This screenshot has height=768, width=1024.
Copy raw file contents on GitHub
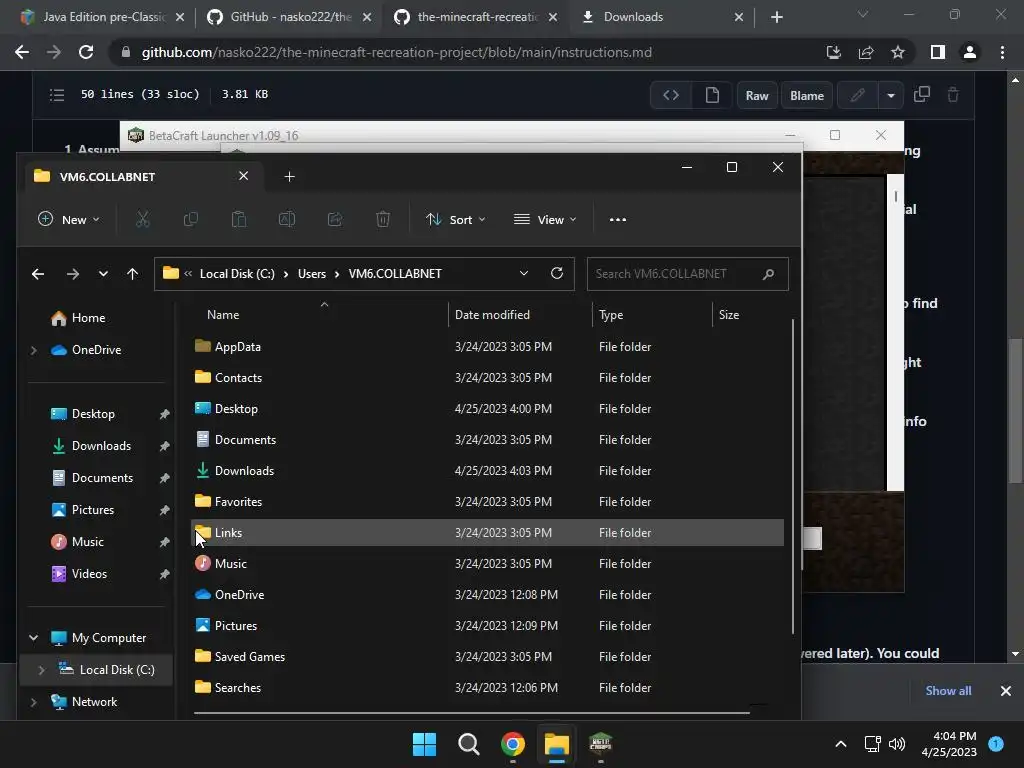coord(921,95)
